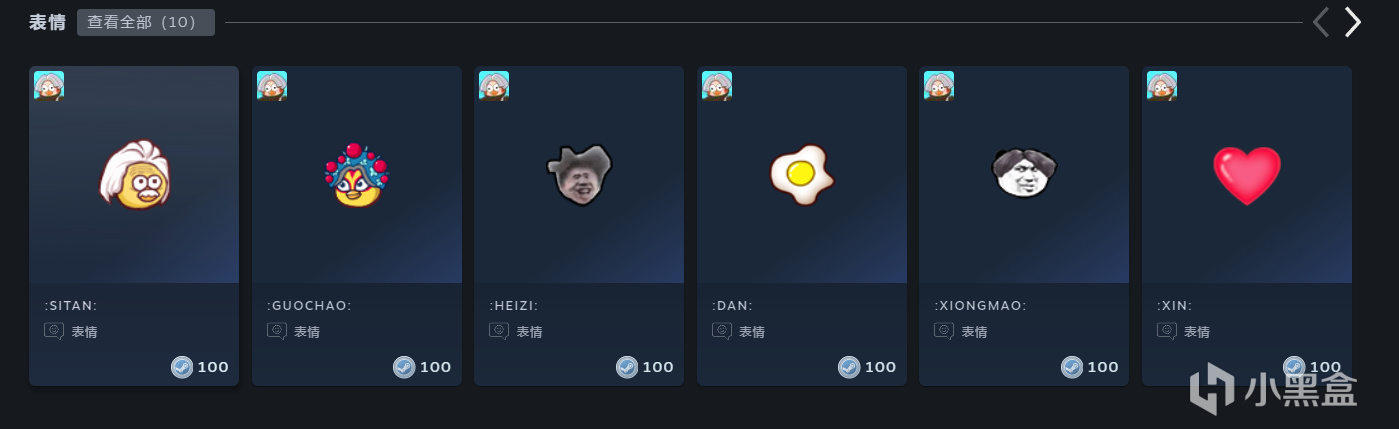Click the 100 points price on HEIZI card
Image resolution: width=1399 pixels, height=429 pixels.
tap(658, 367)
